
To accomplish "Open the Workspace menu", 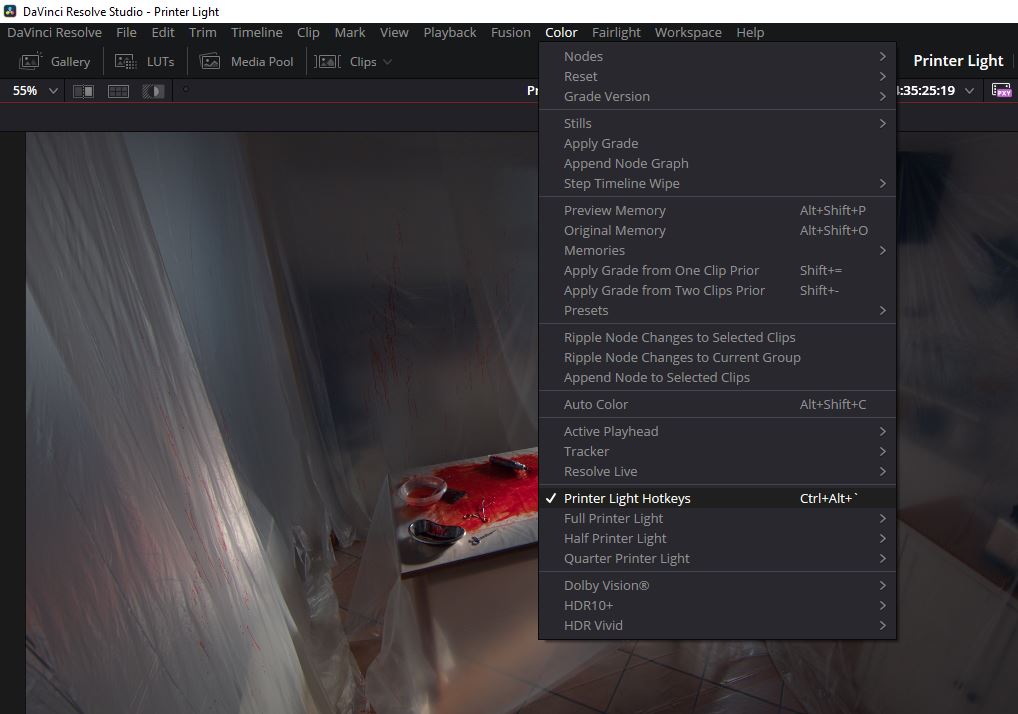I will point(688,32).
